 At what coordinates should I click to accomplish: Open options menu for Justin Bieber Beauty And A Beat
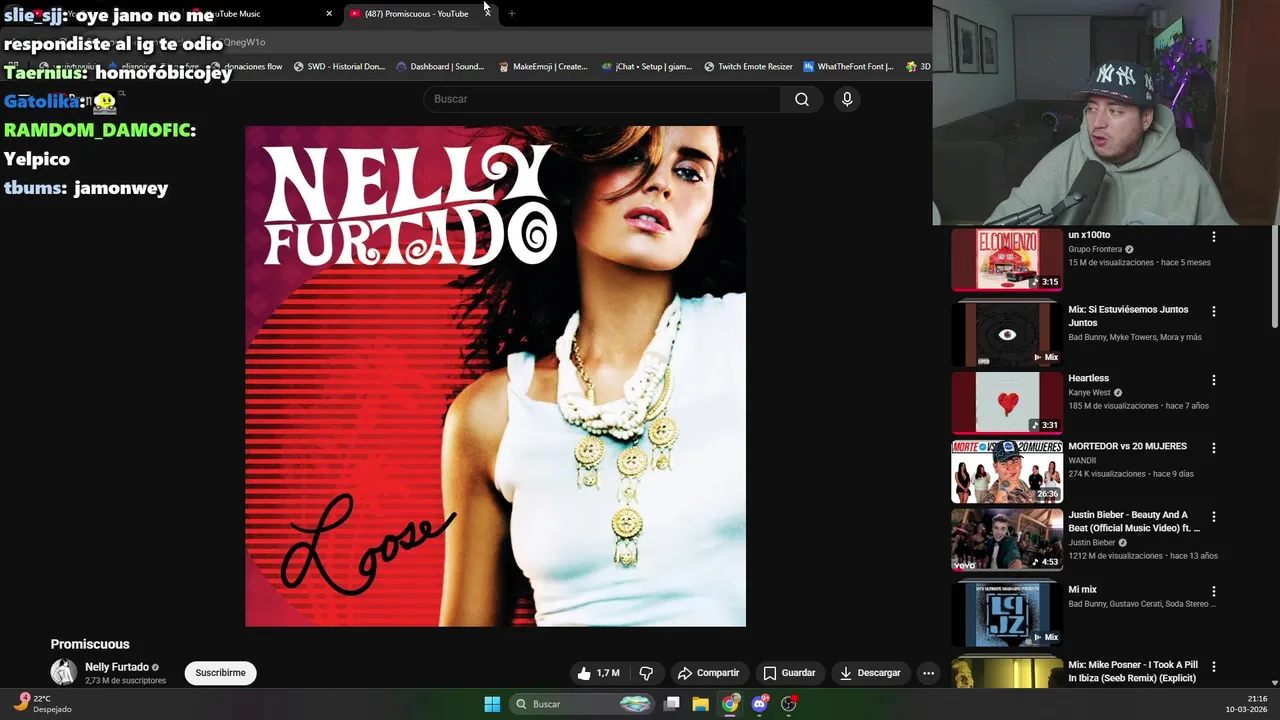(1214, 517)
